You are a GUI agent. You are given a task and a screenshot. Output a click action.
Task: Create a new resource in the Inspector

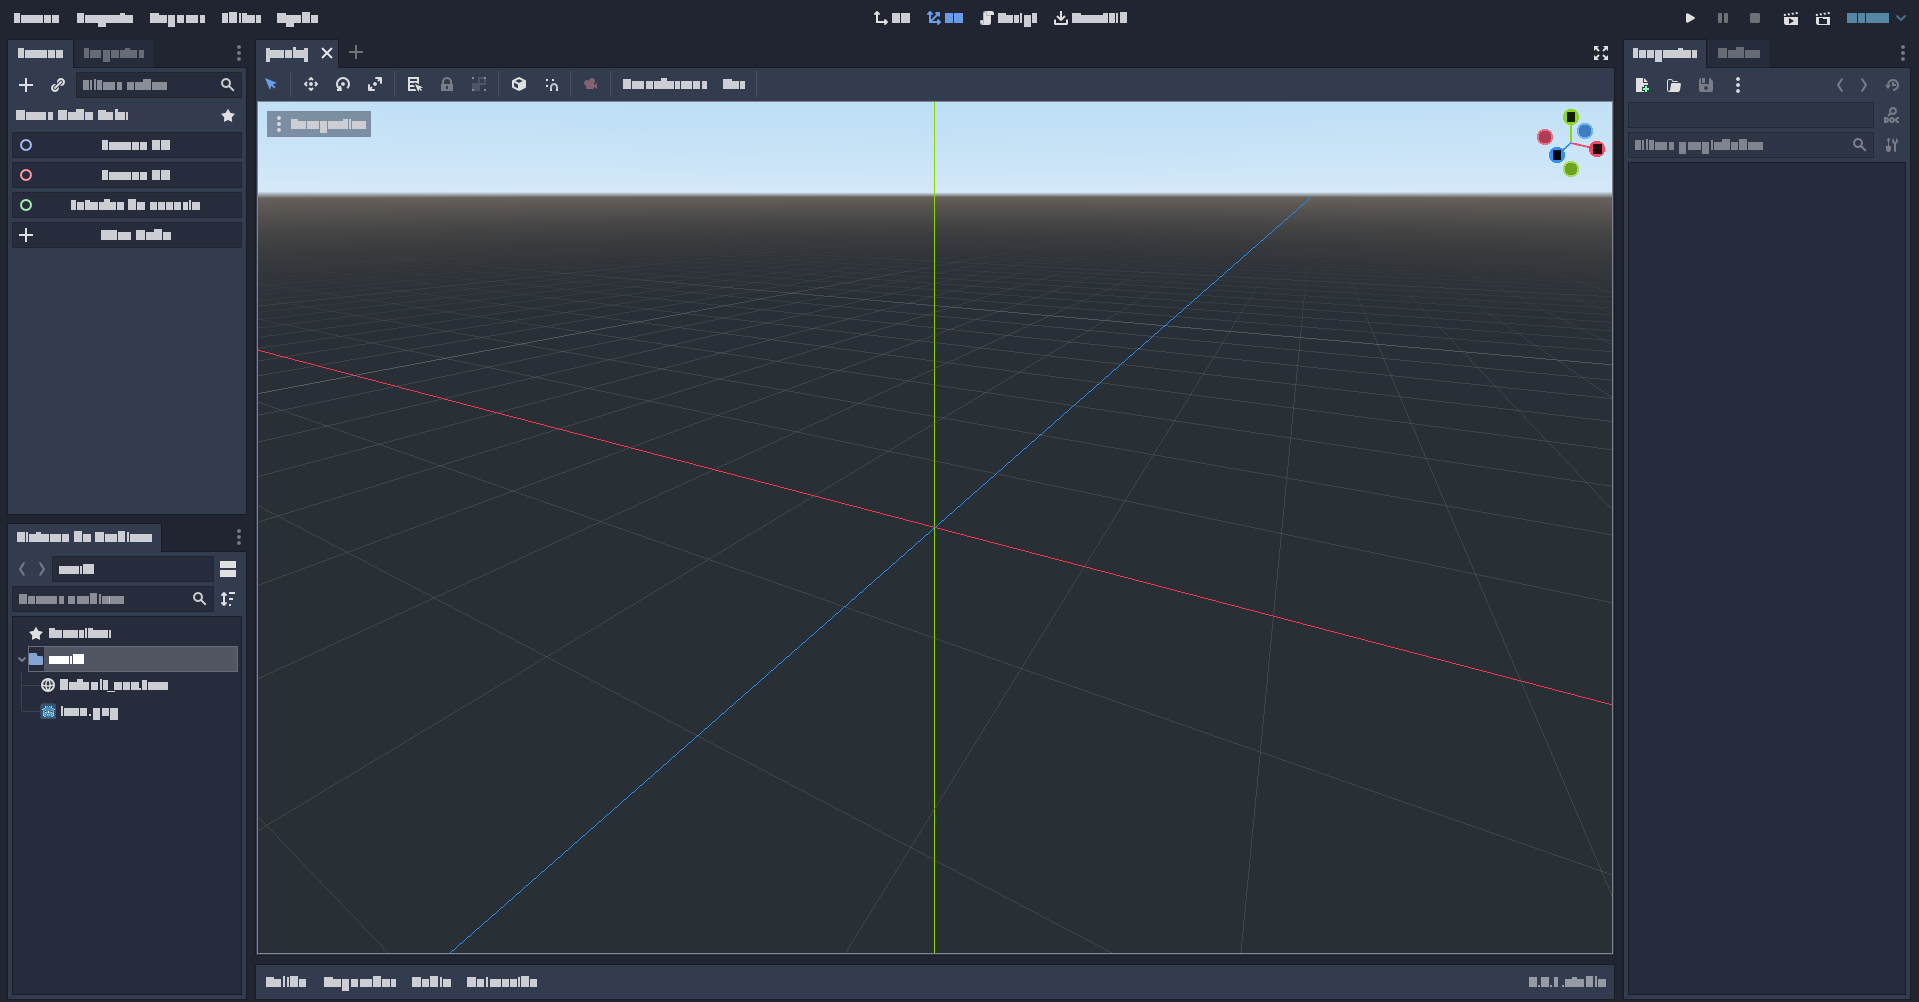click(1642, 85)
